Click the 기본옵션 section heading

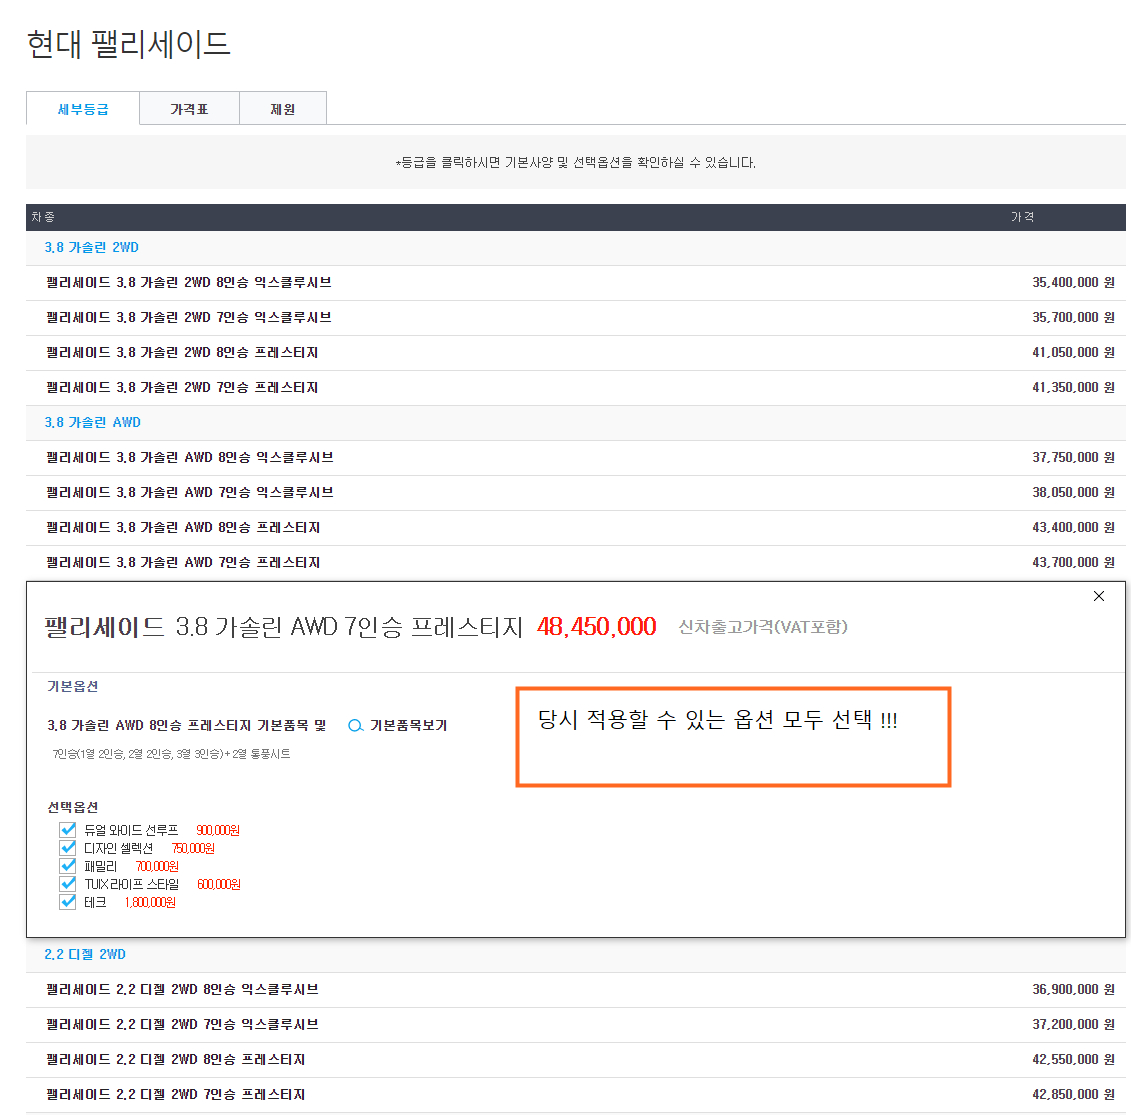(73, 687)
